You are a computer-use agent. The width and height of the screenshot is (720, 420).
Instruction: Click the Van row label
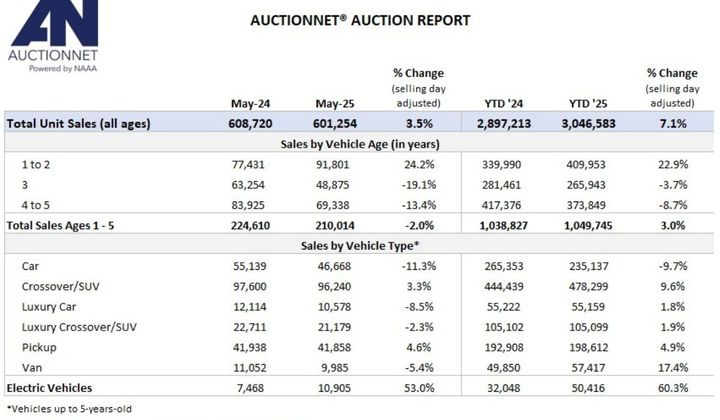click(x=32, y=368)
